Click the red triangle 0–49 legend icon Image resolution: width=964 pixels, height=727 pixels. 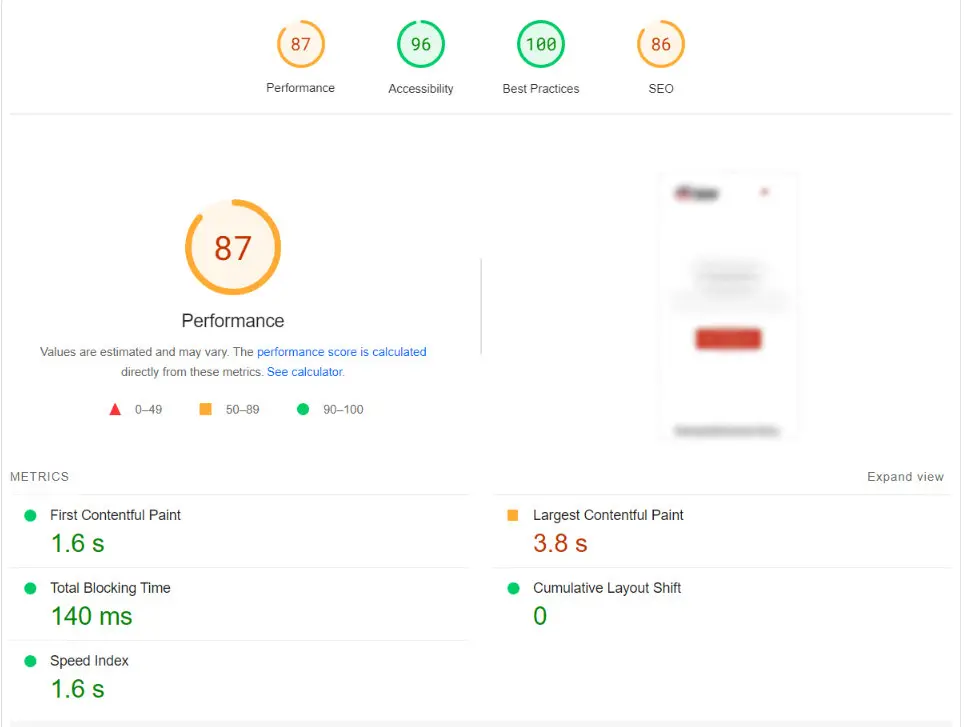(115, 409)
